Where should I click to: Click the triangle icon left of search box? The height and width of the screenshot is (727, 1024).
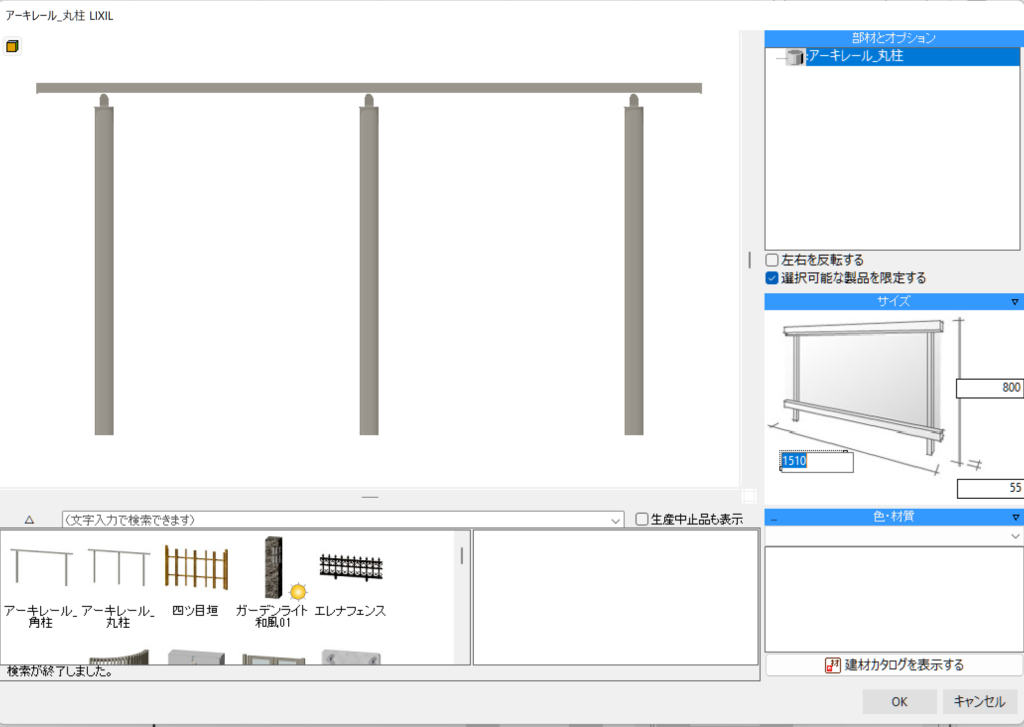(x=29, y=519)
